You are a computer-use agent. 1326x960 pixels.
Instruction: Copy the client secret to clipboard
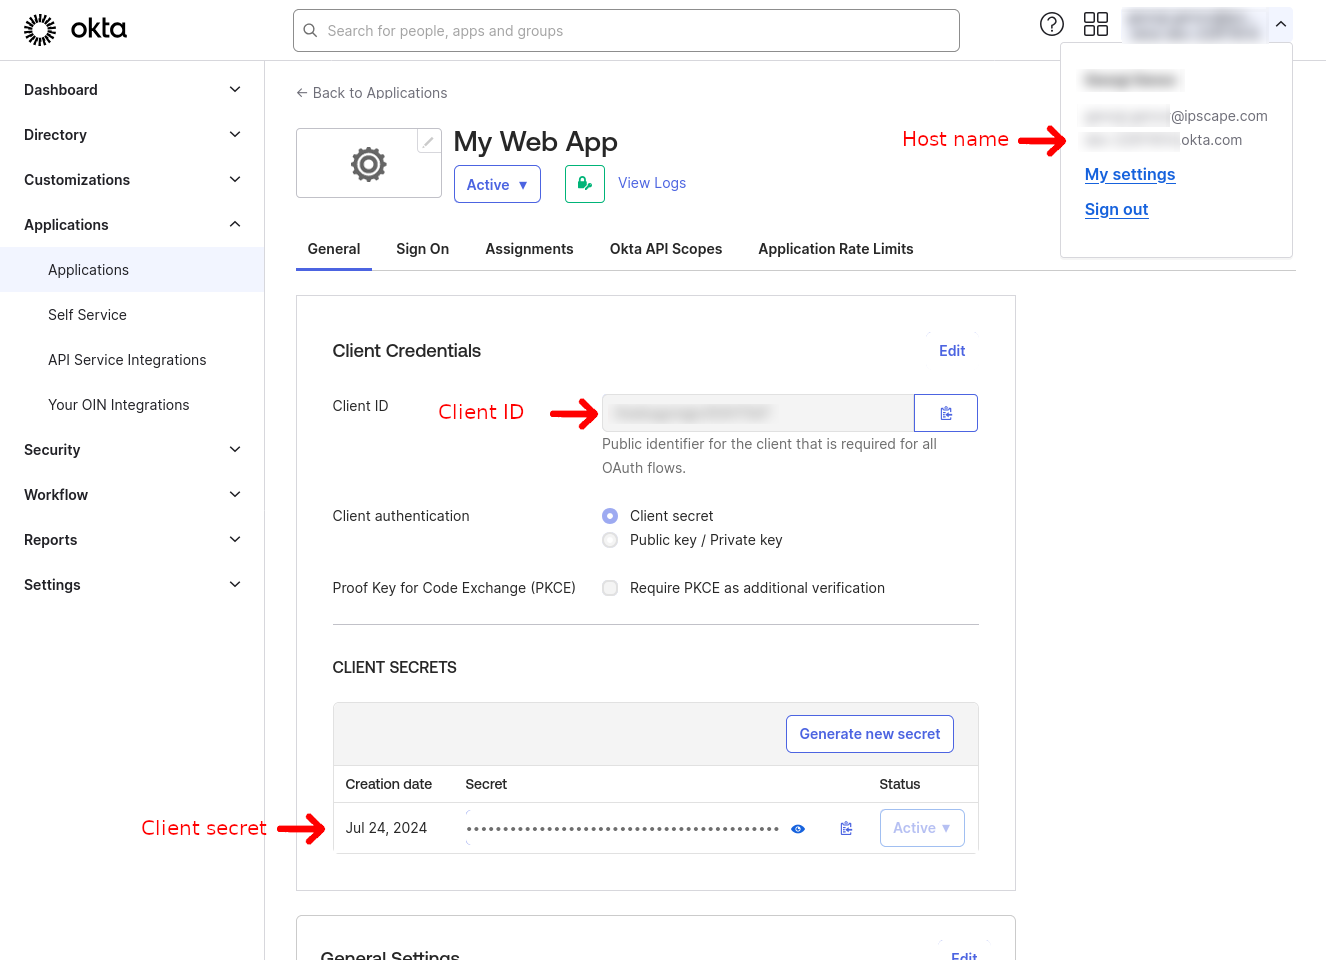[x=846, y=828]
